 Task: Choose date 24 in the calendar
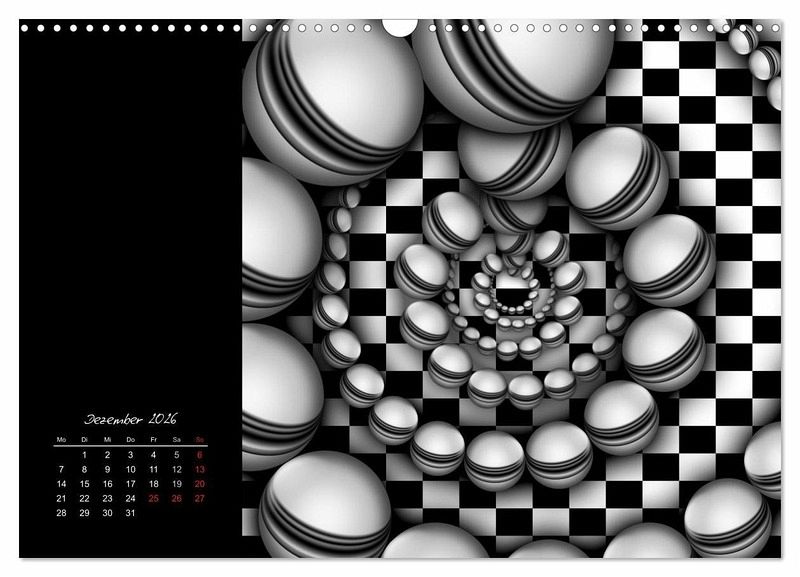[130, 498]
